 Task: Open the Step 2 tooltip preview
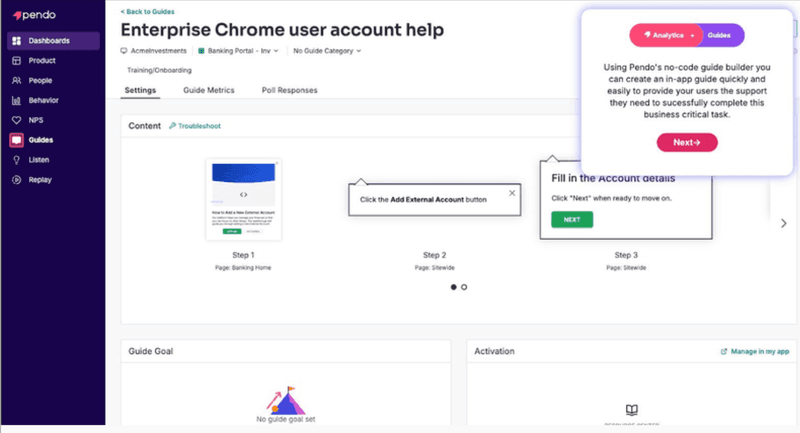point(435,199)
